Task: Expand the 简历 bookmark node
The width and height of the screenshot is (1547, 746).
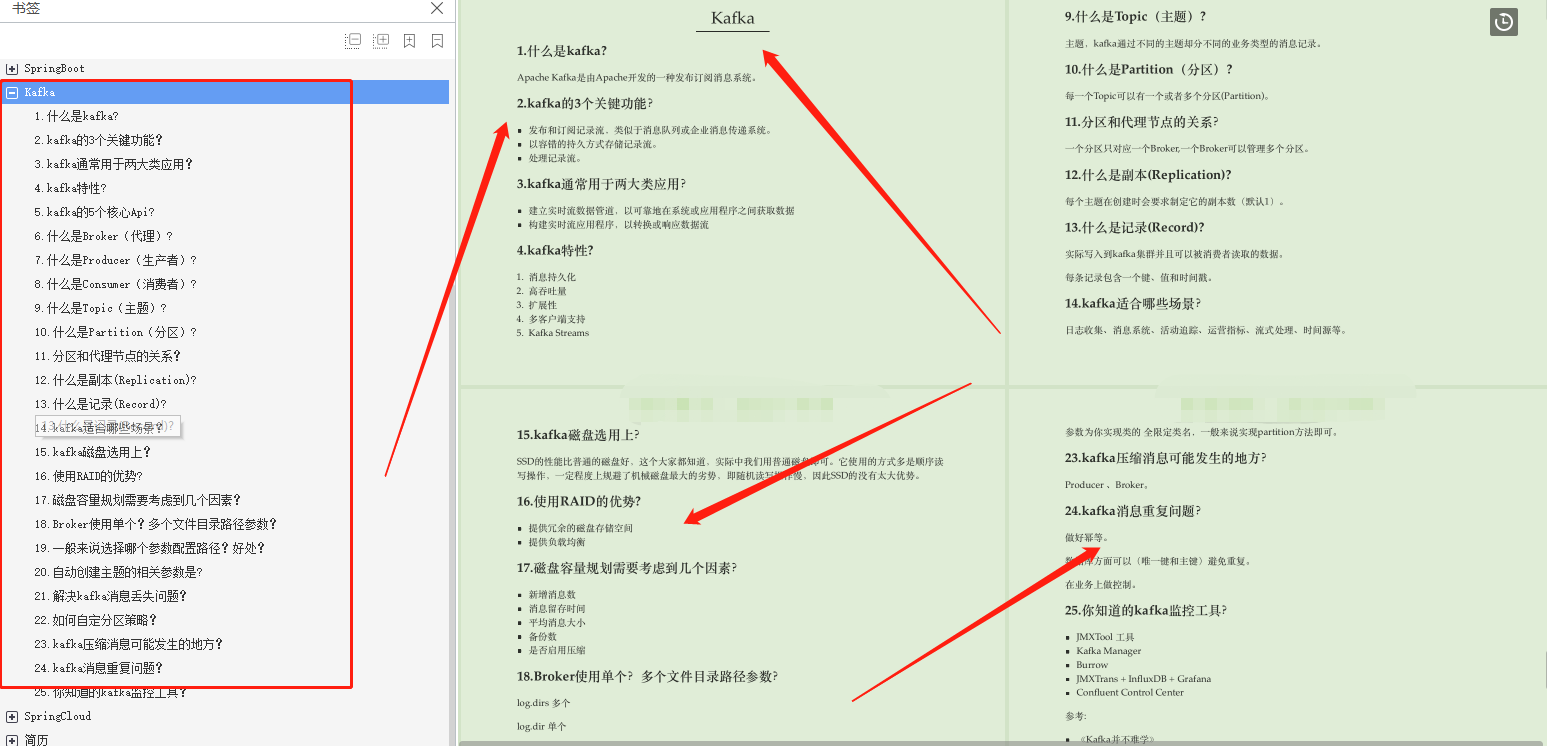Action: tap(12, 740)
